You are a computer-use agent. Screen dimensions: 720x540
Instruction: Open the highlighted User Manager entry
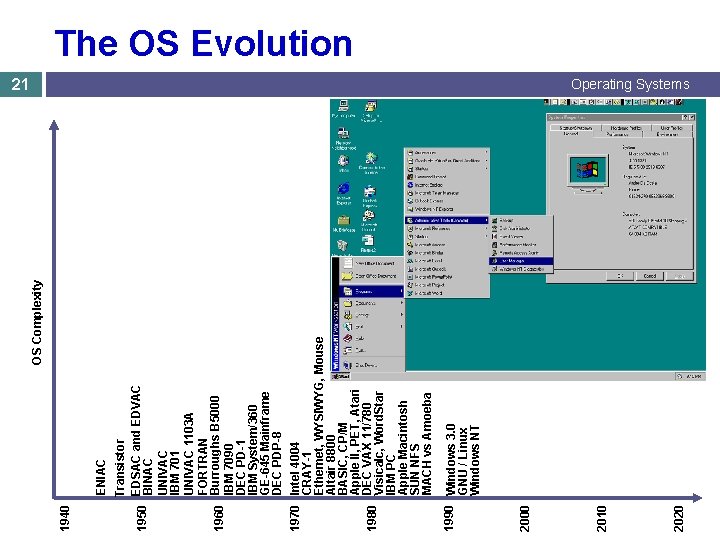click(521, 261)
